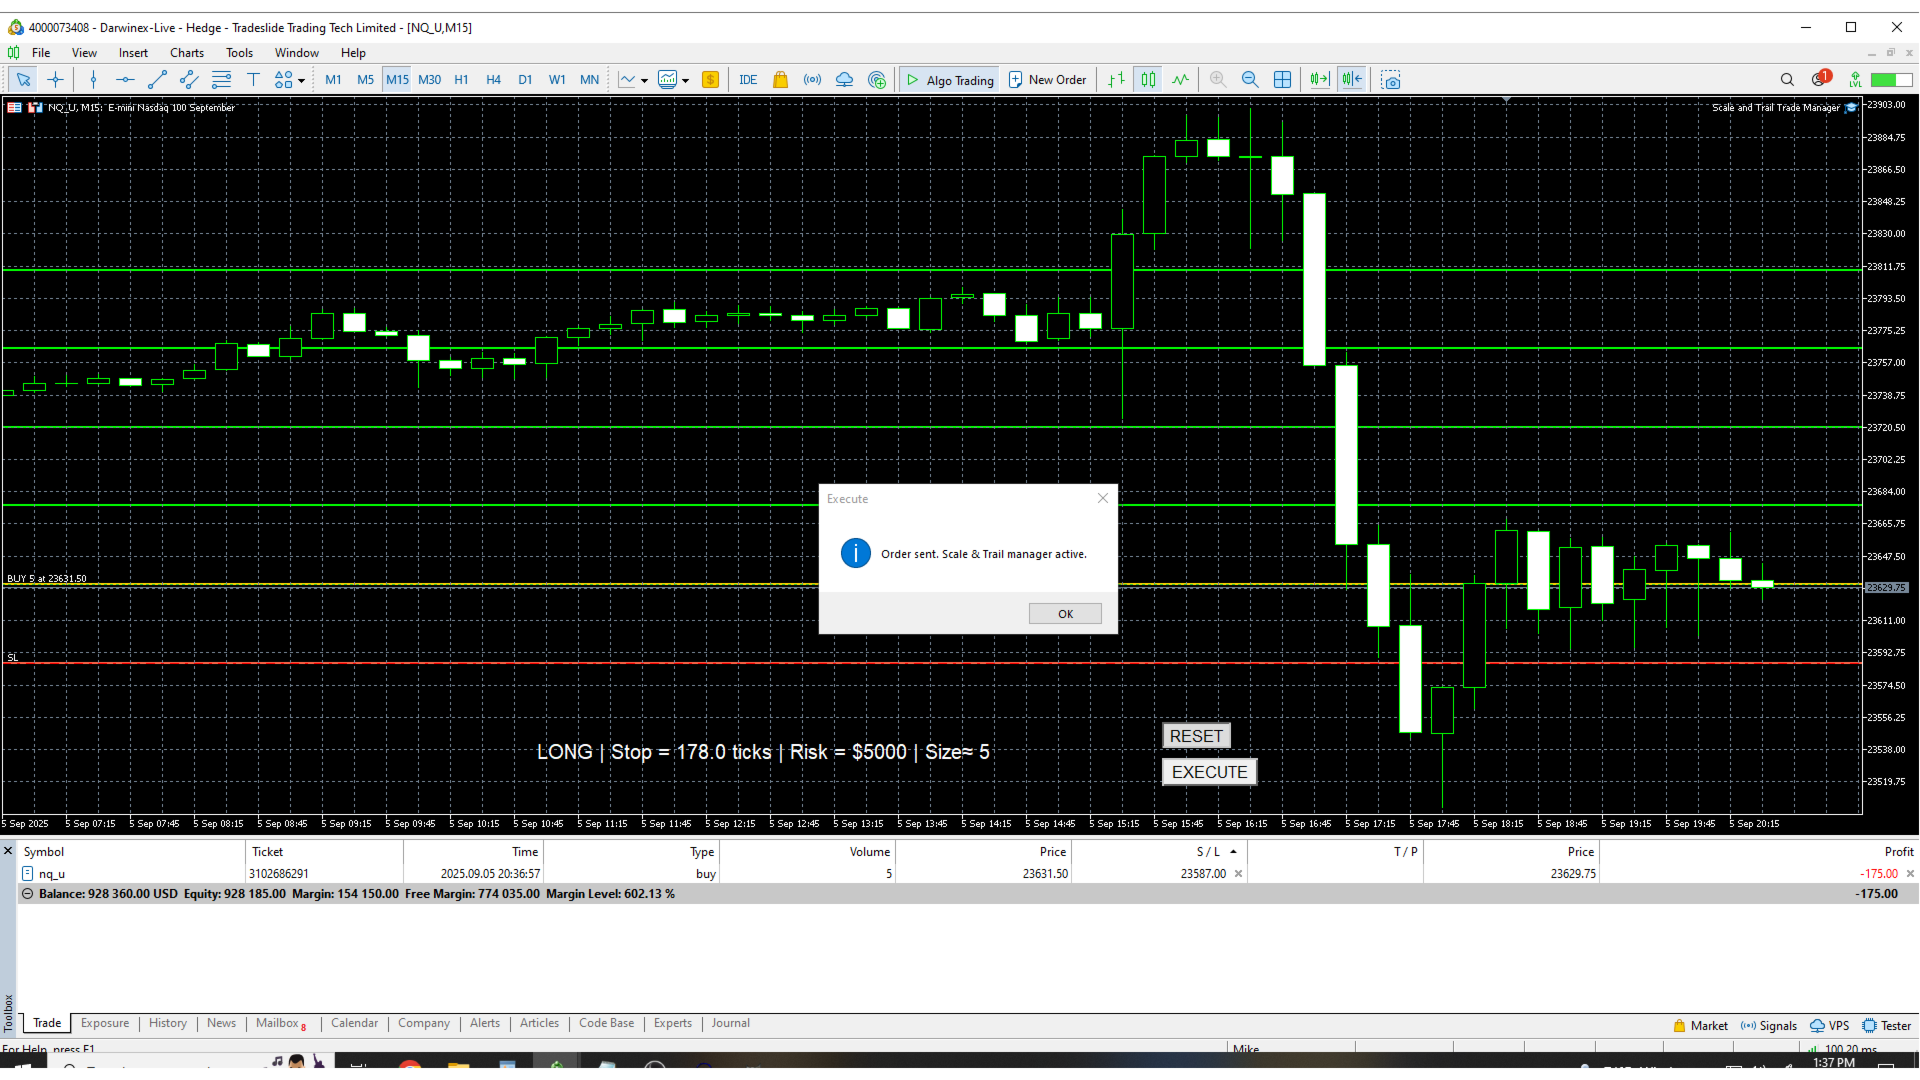Open the Signals broadcast icon
Image resolution: width=1920 pixels, height=1080 pixels.
[813, 80]
